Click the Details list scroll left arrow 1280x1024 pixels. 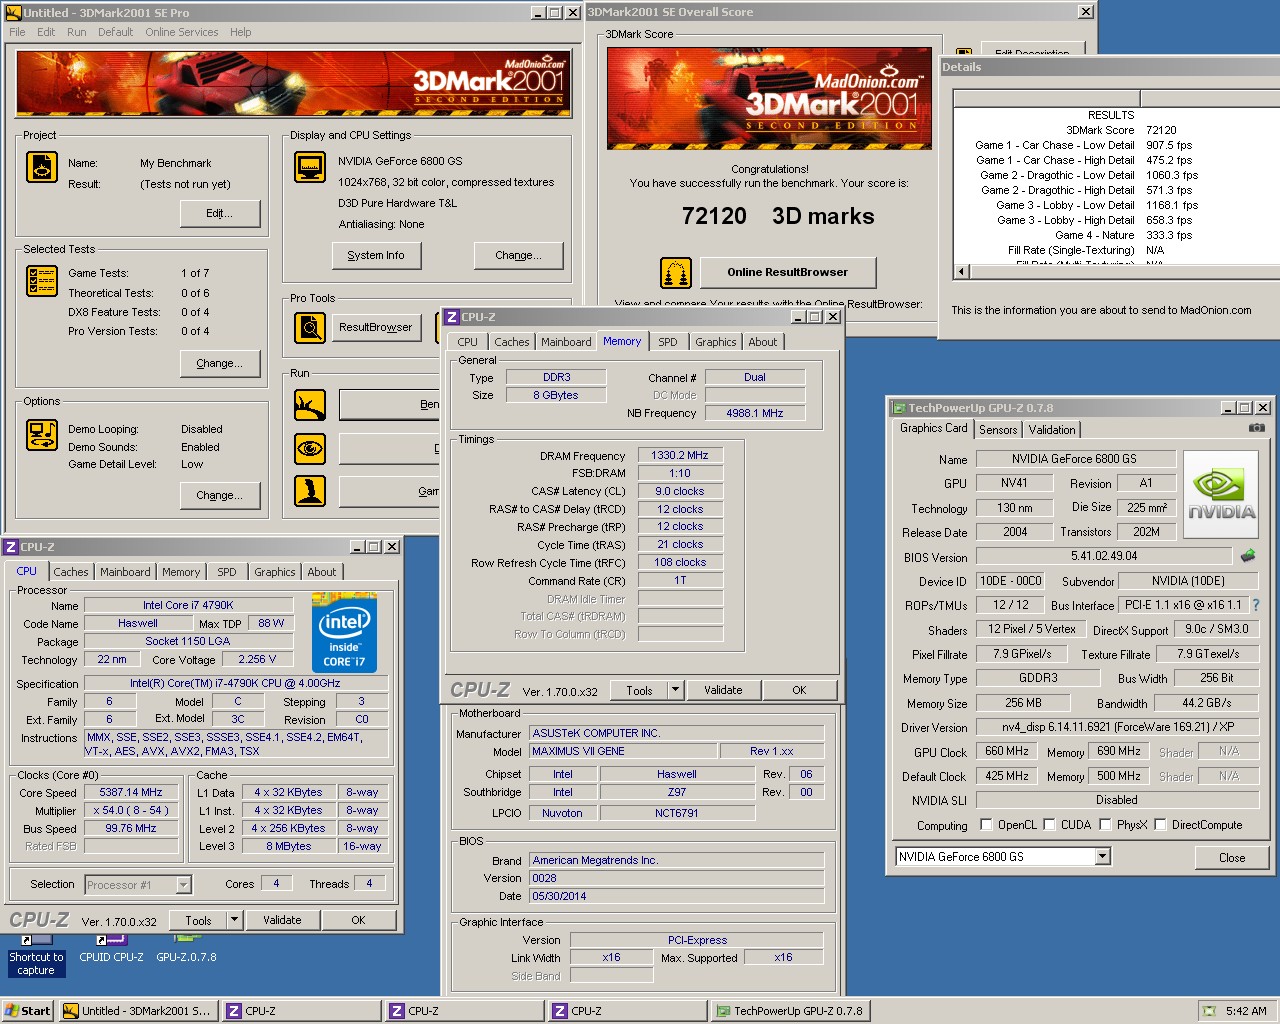coord(962,271)
